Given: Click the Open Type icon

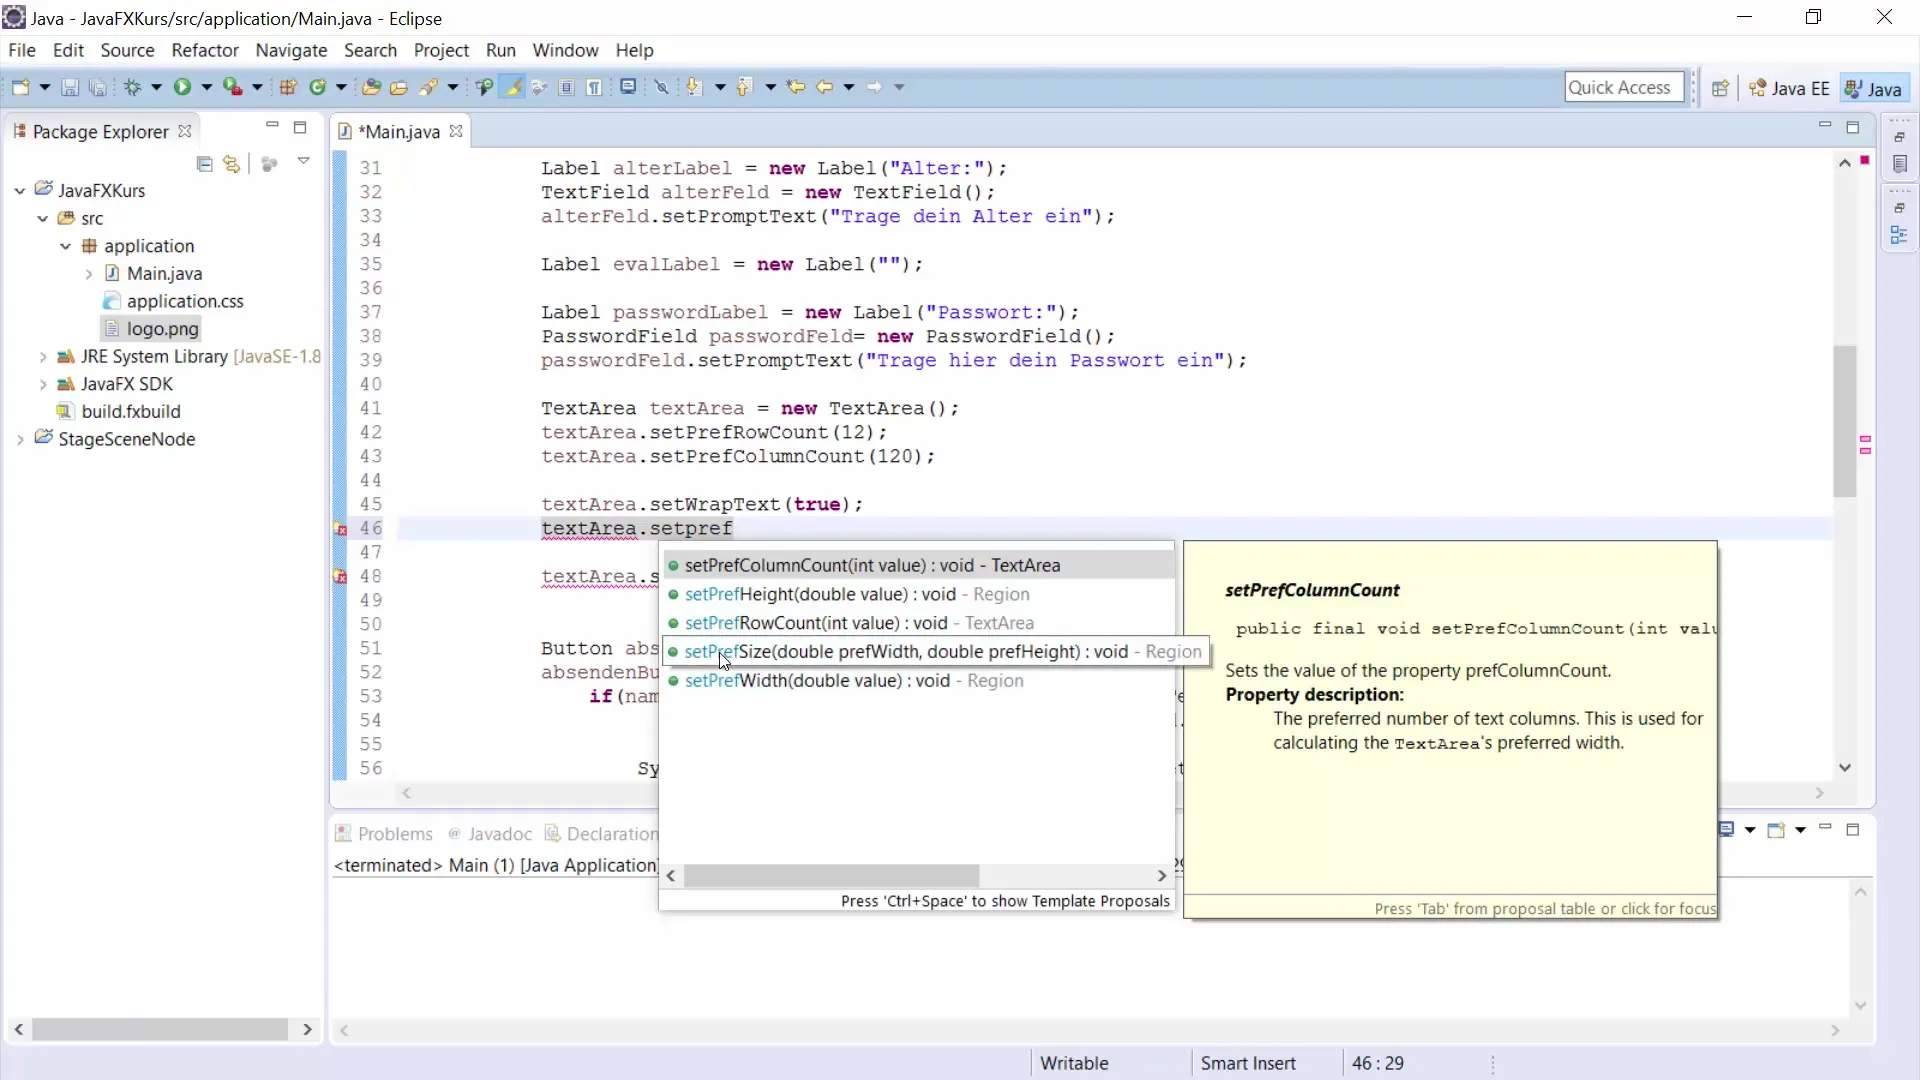Looking at the screenshot, I should point(371,87).
